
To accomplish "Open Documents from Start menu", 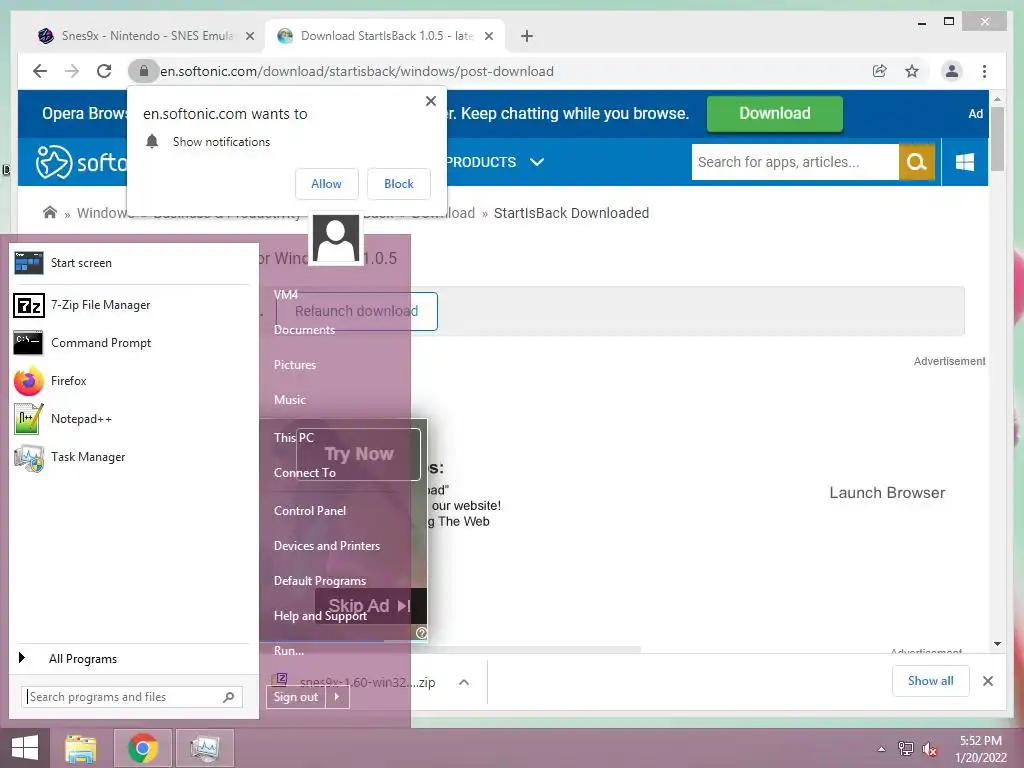I will pos(304,330).
